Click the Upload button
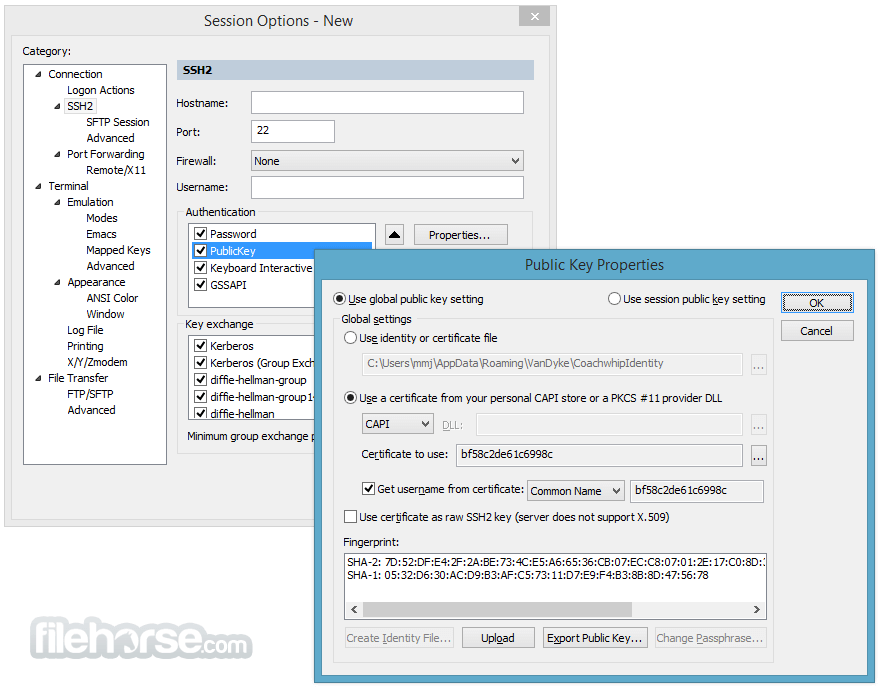The image size is (881, 689). point(498,638)
